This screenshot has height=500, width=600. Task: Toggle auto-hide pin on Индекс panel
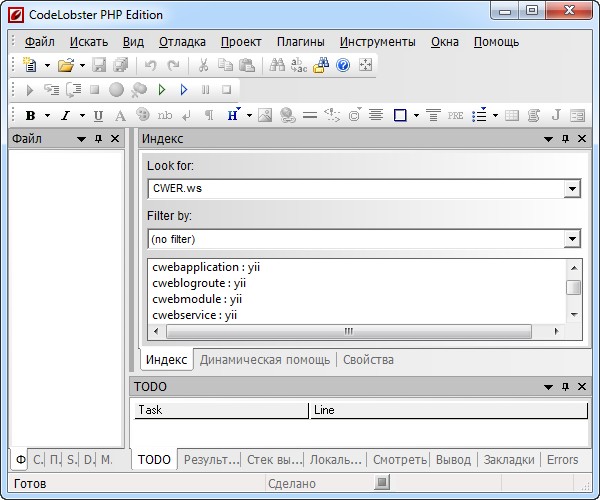pyautogui.click(x=562, y=139)
